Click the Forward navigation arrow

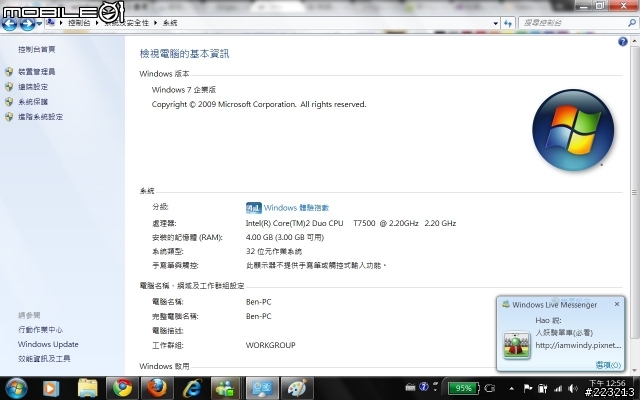(x=27, y=24)
